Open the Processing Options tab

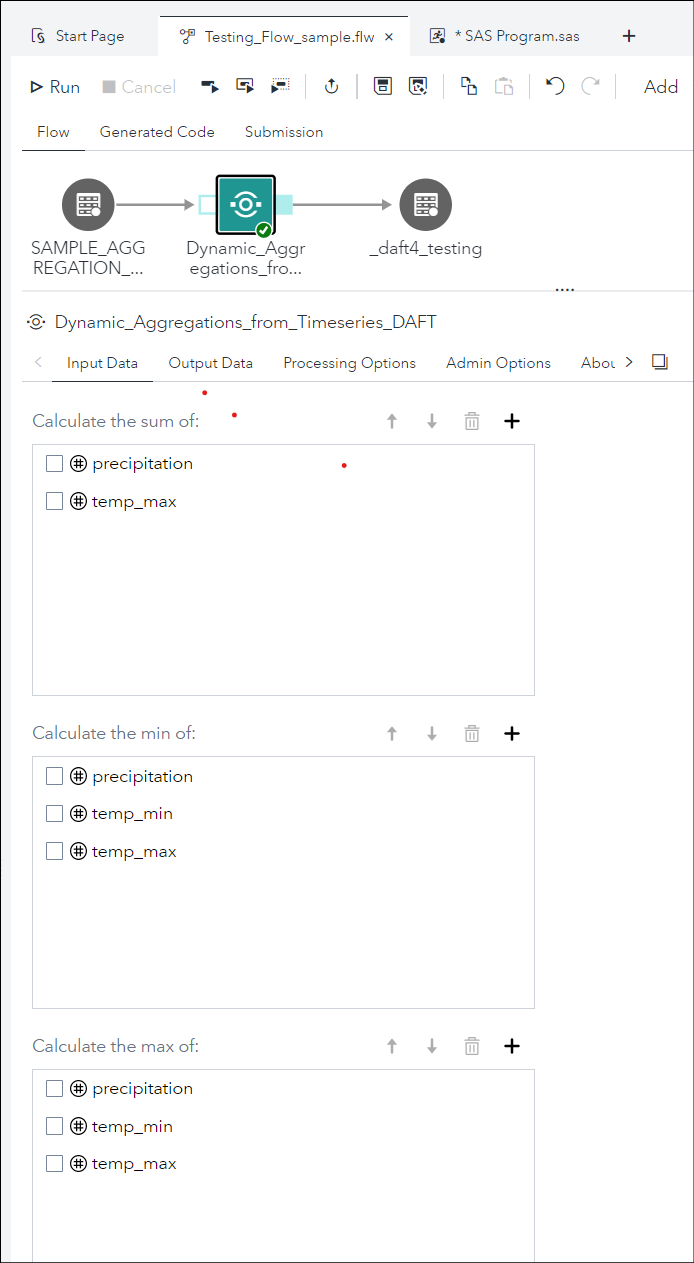349,362
